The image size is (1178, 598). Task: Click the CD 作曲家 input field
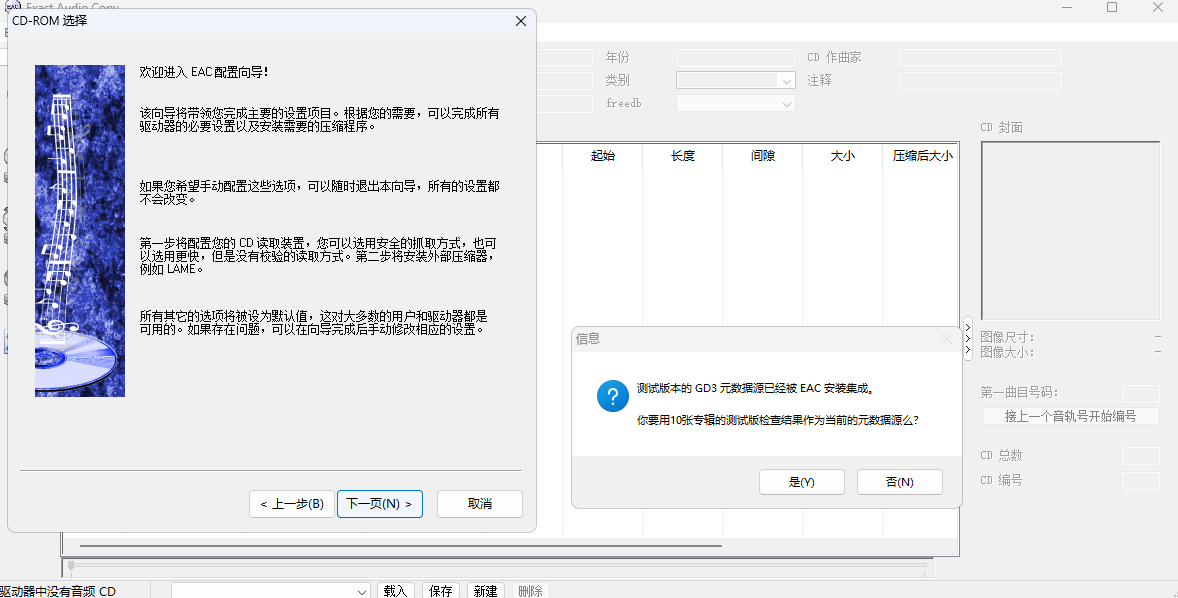[980, 57]
